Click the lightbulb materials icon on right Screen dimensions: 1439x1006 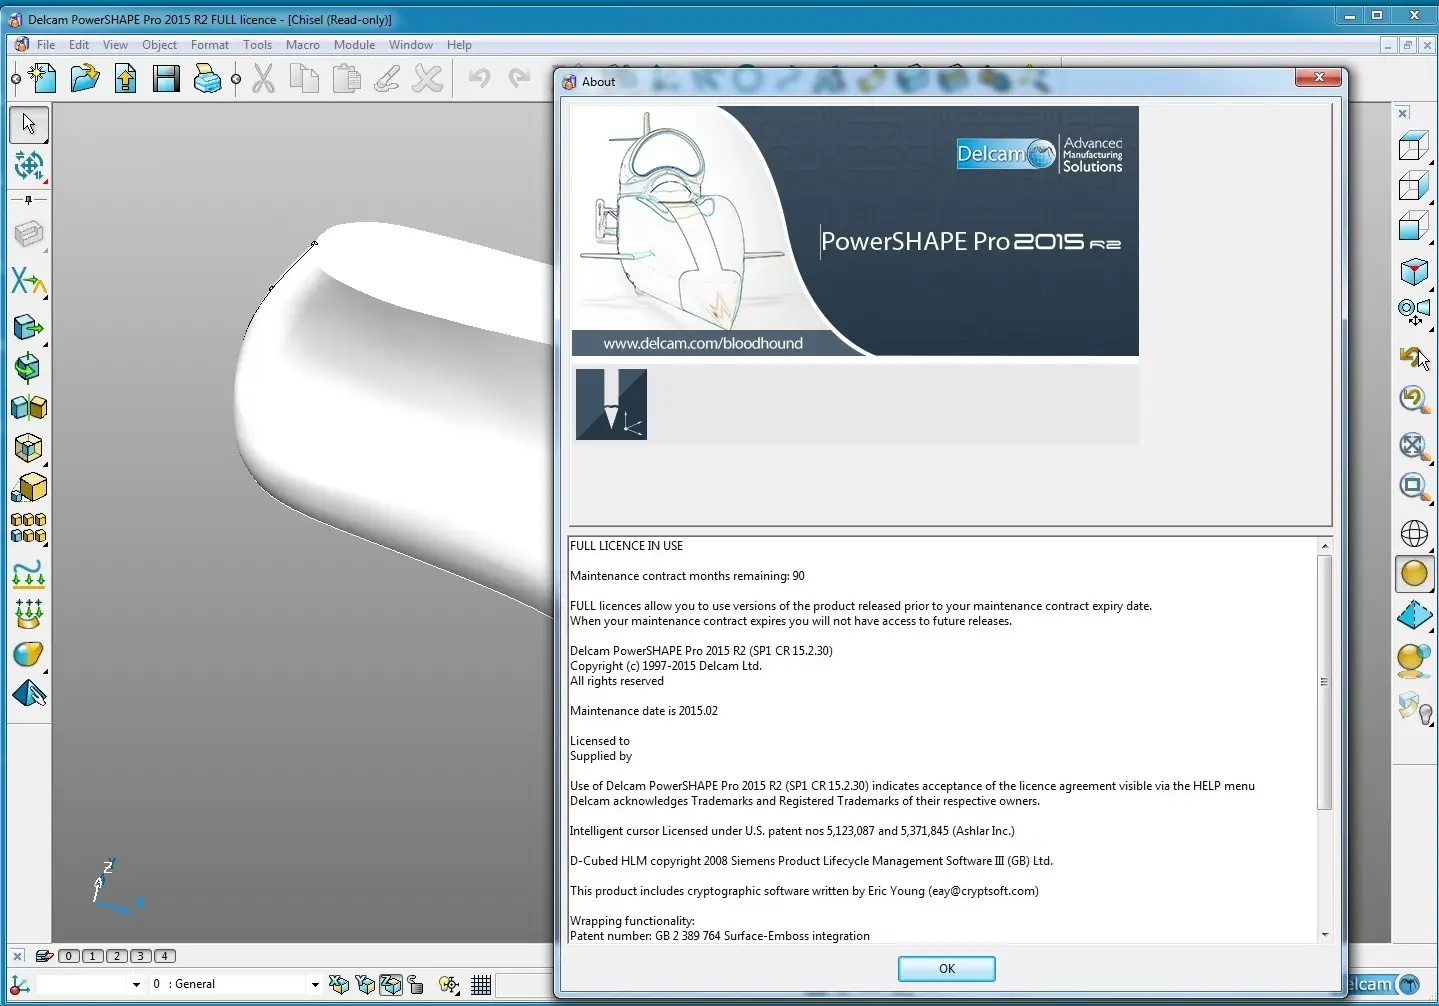tap(1415, 707)
